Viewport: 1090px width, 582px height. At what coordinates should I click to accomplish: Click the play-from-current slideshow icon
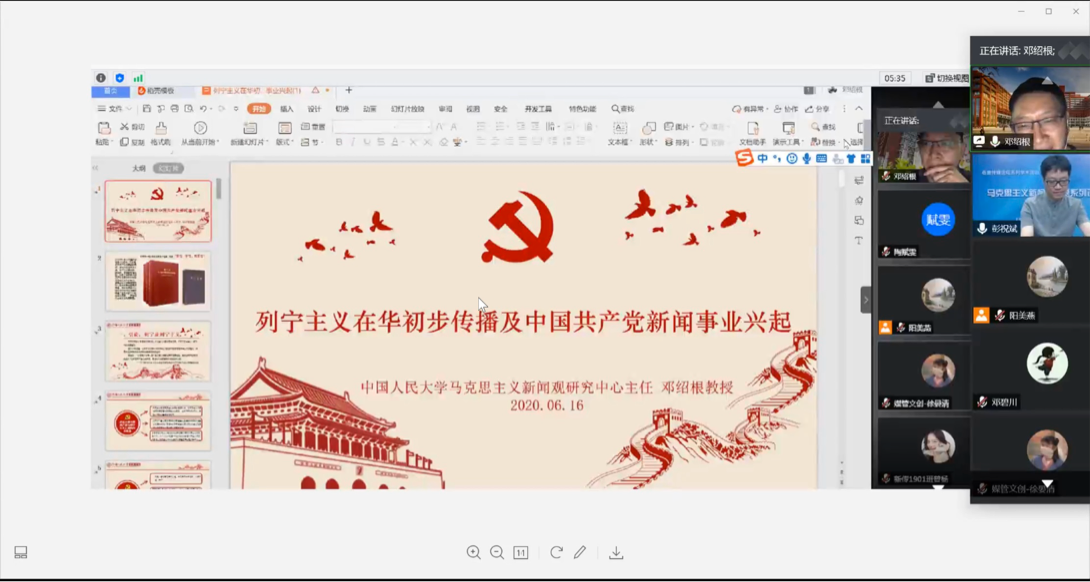tap(200, 129)
